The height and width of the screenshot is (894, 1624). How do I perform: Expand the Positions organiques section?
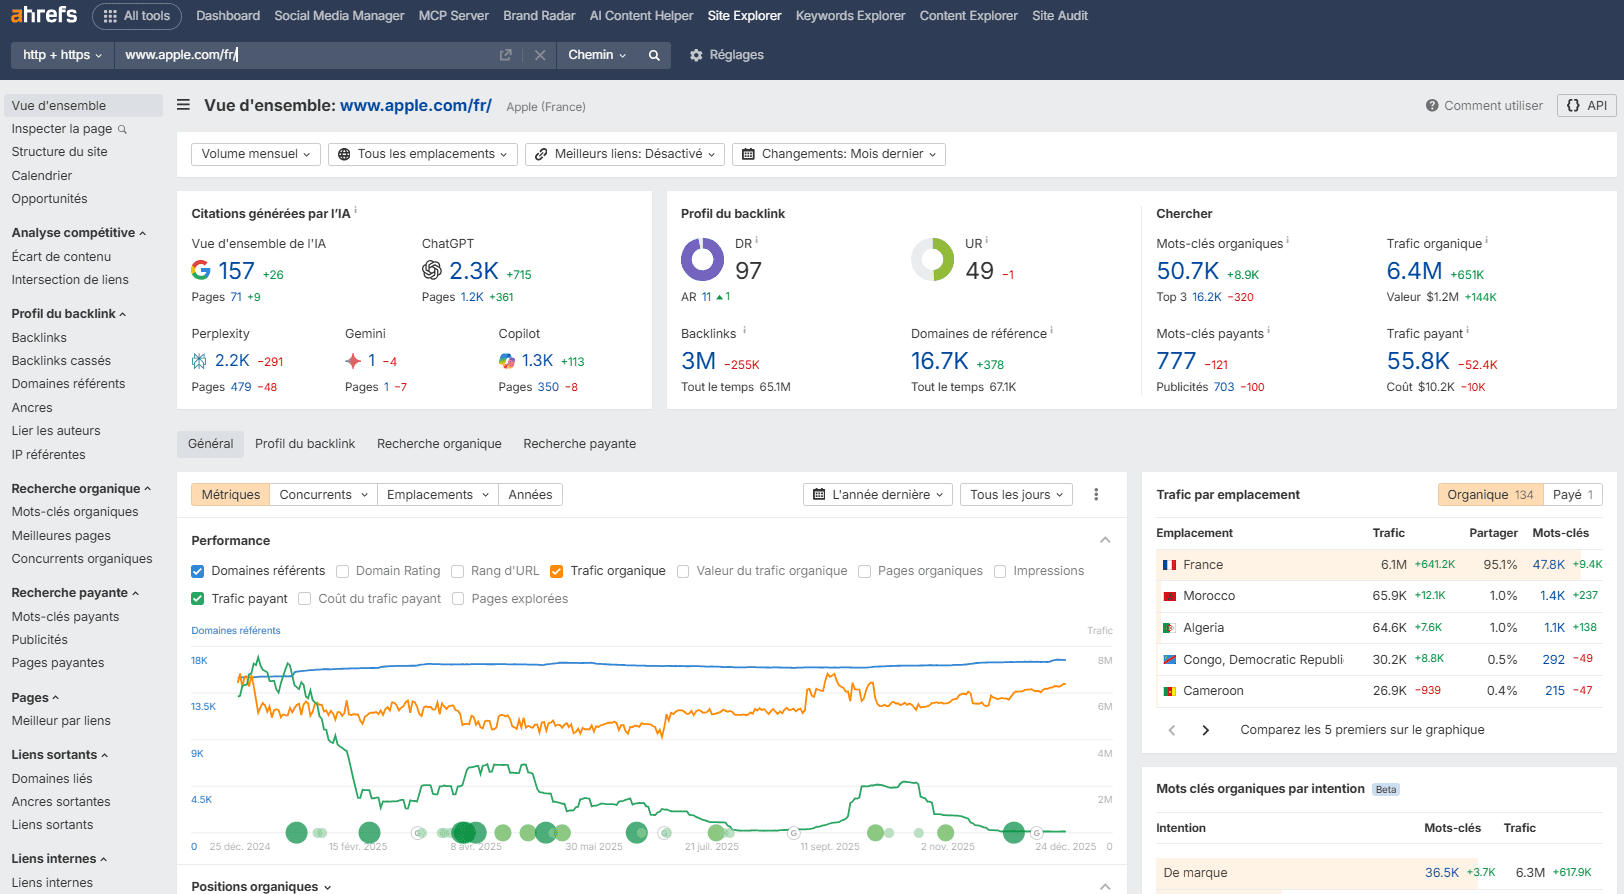click(x=261, y=886)
